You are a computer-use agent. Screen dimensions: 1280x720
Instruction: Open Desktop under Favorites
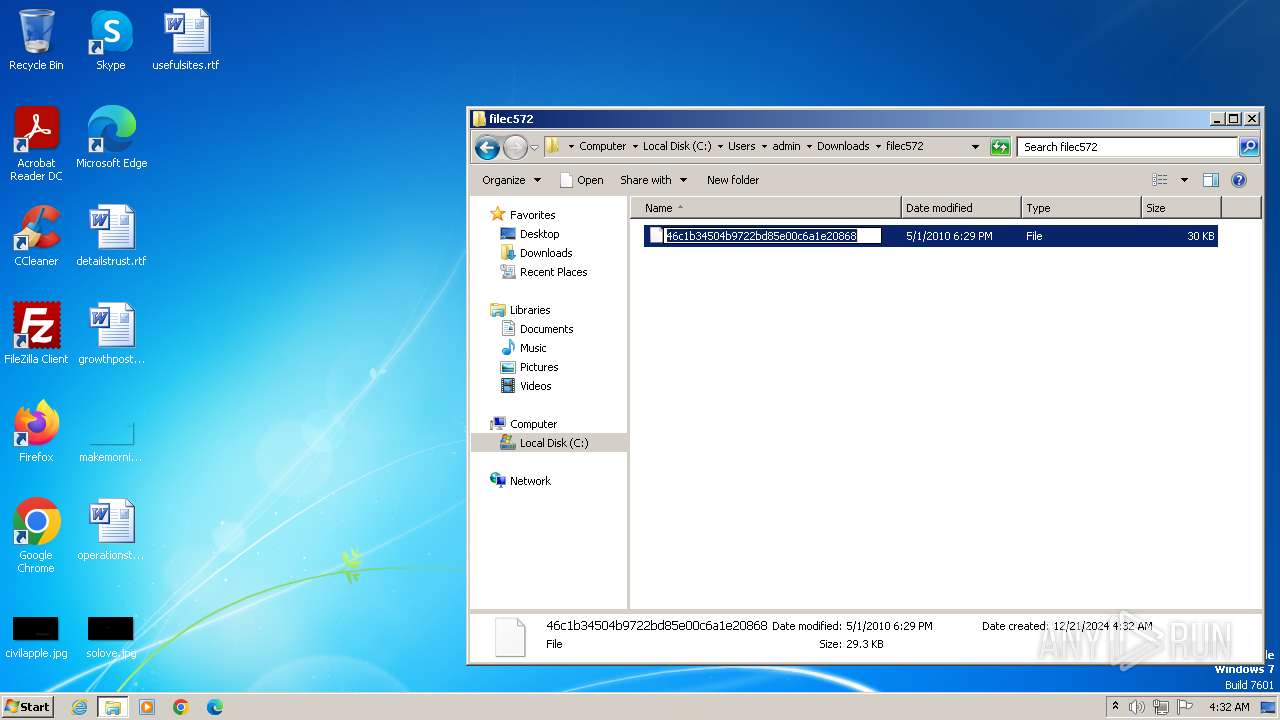[539, 234]
